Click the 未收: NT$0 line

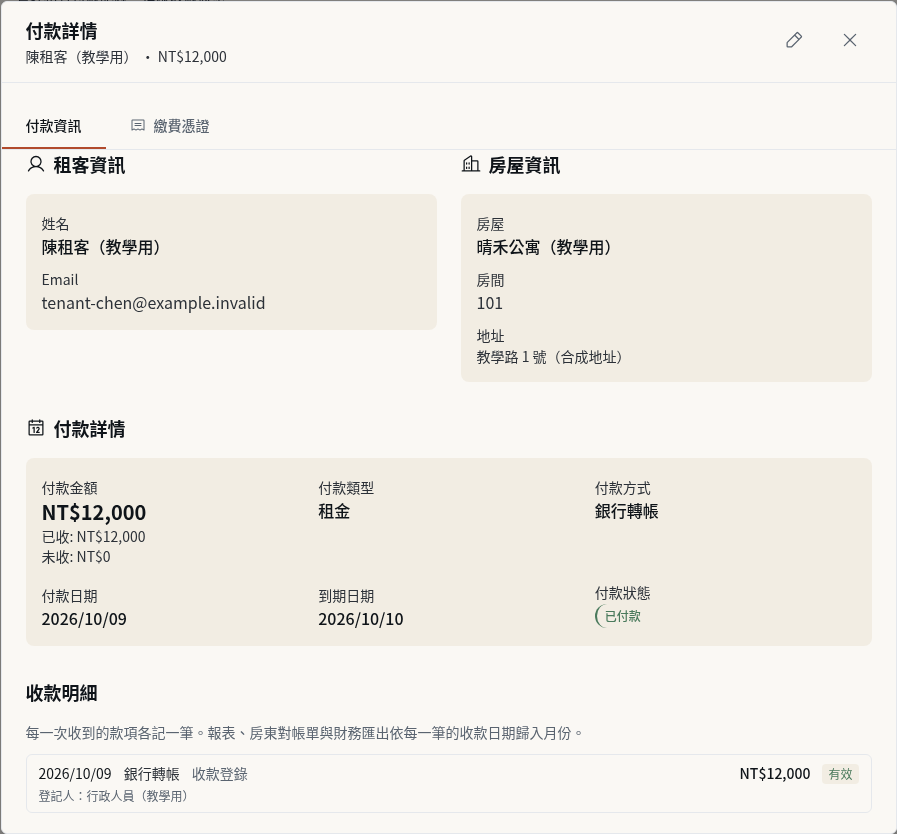point(76,557)
